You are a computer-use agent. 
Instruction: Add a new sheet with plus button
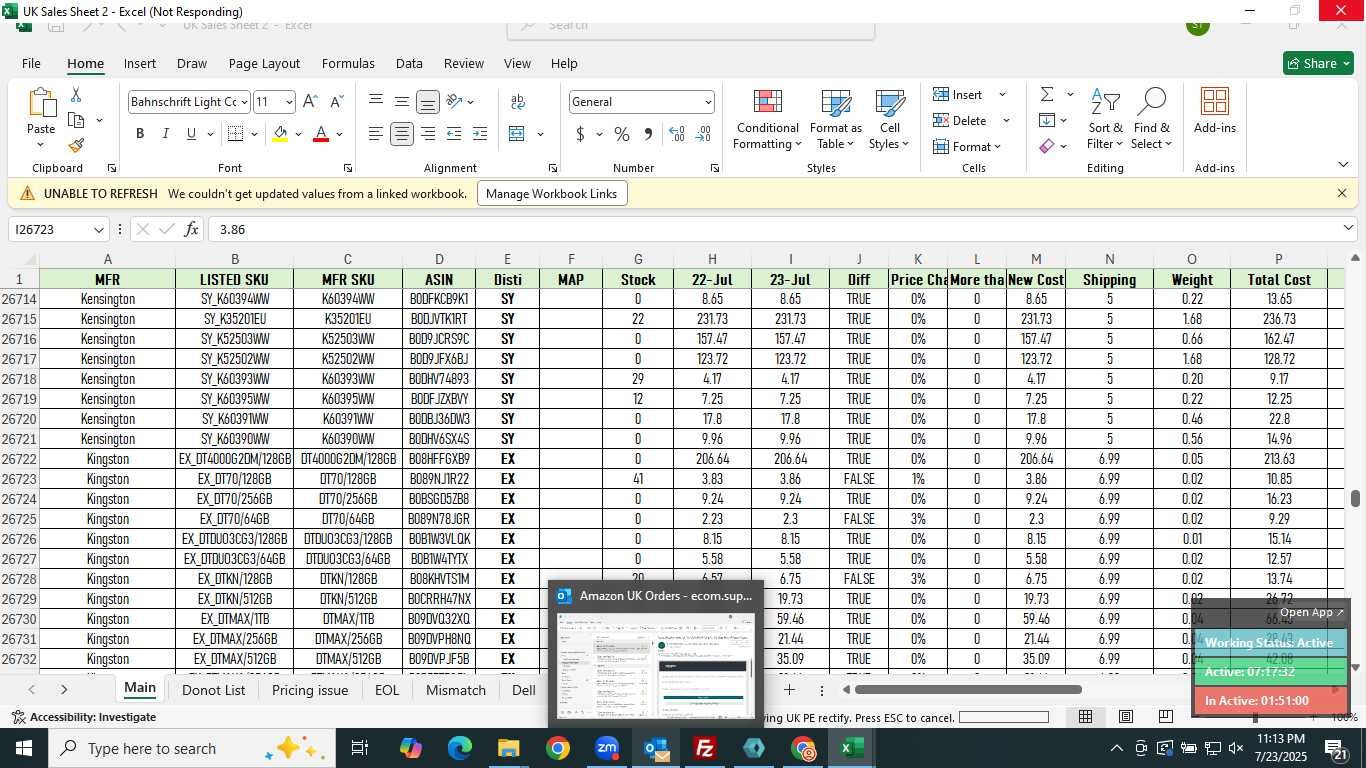[x=789, y=690]
